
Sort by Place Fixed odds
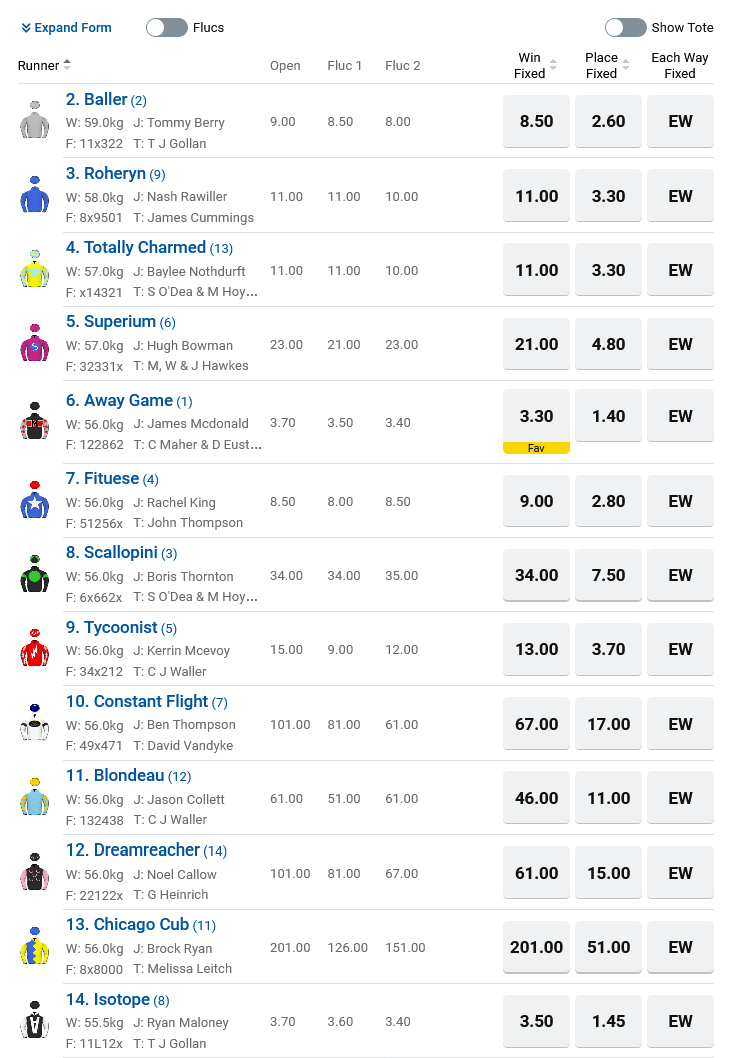[625, 66]
